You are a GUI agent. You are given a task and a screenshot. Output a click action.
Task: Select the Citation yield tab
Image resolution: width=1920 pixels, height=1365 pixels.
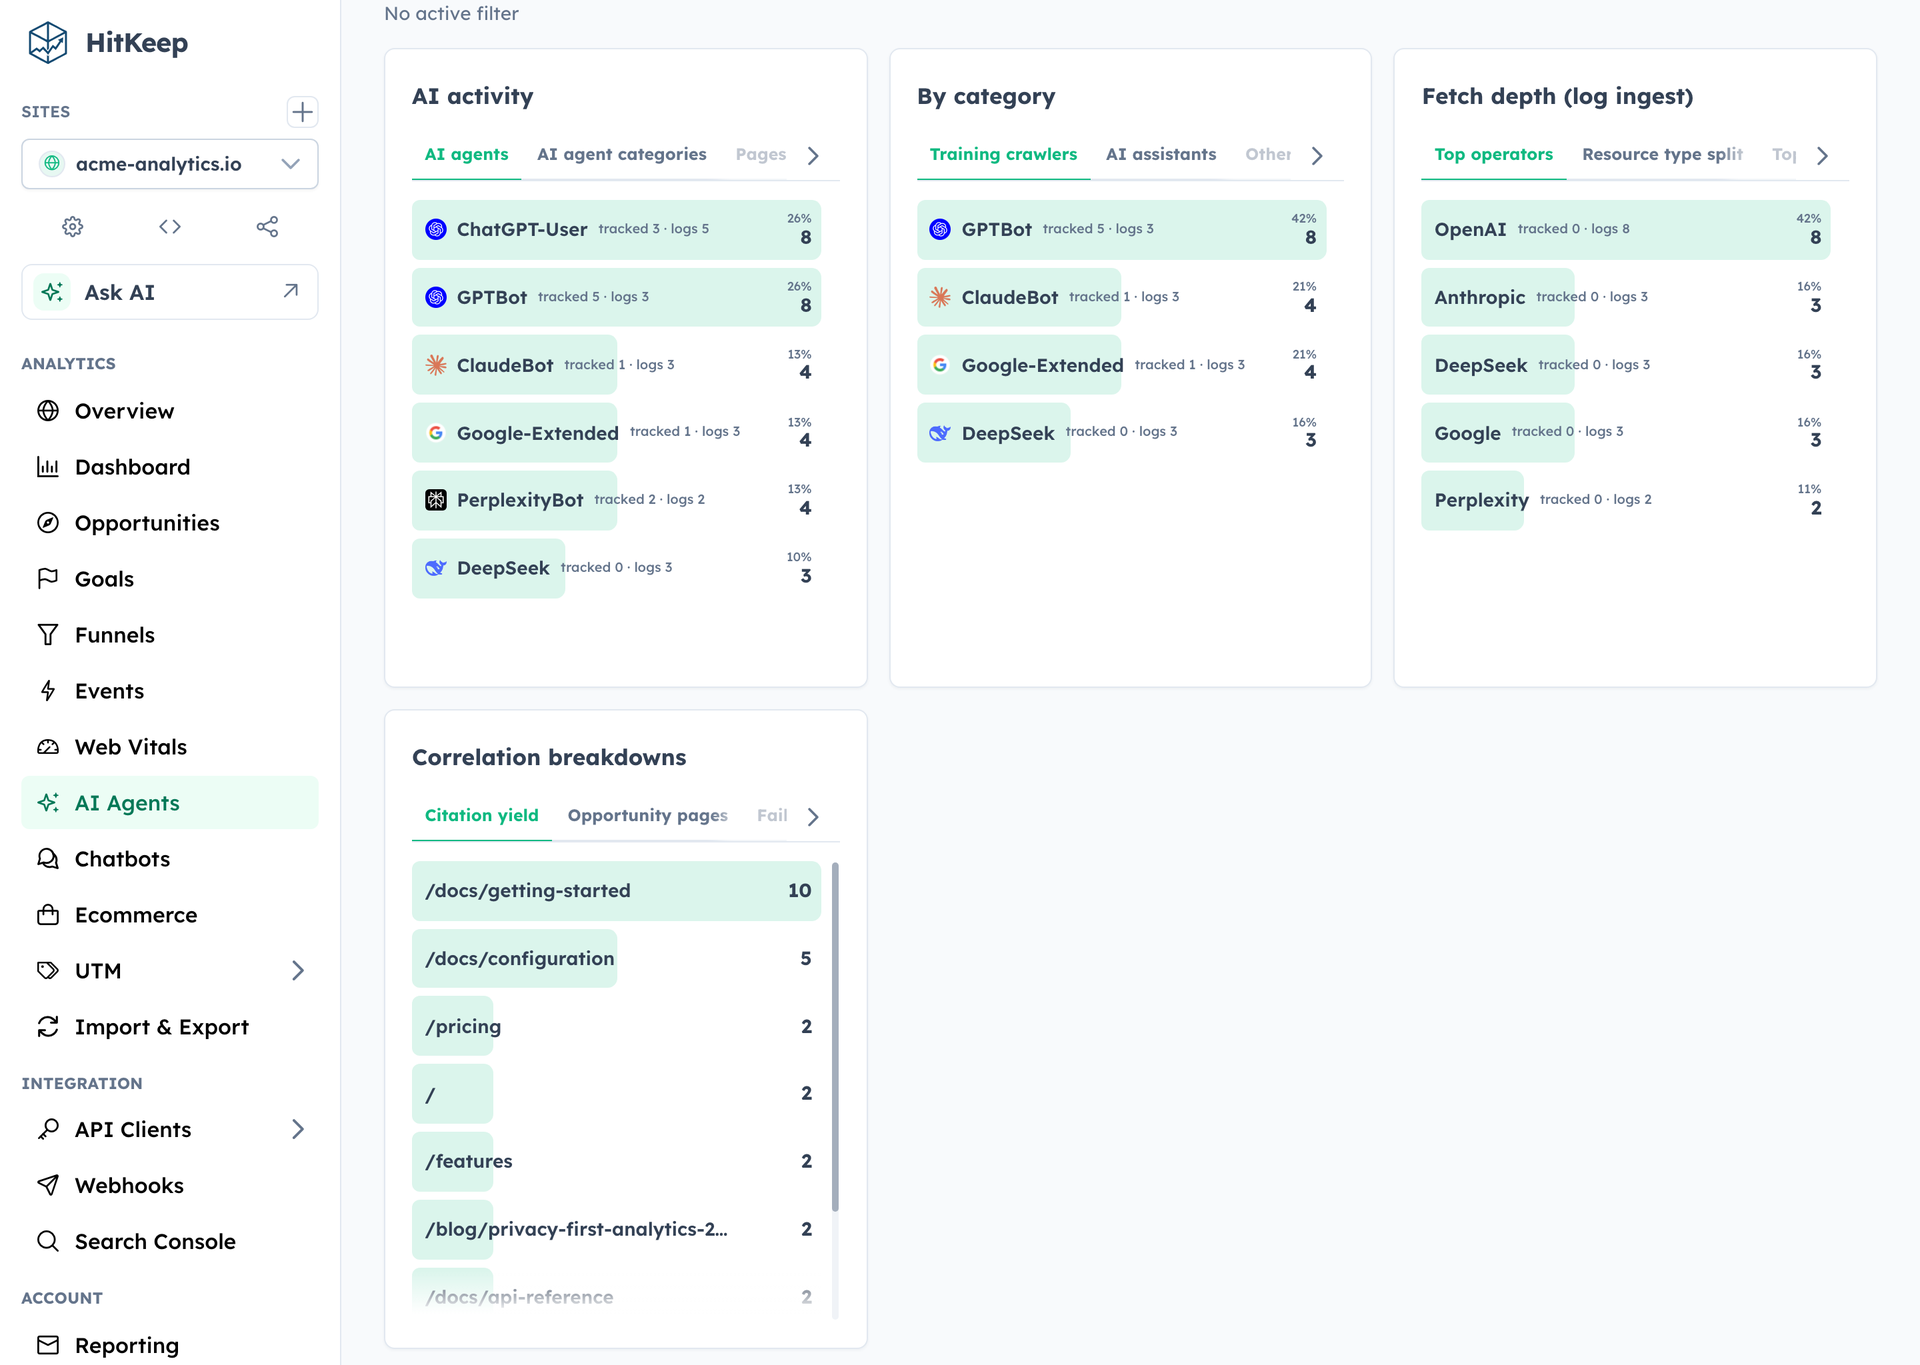pos(481,816)
